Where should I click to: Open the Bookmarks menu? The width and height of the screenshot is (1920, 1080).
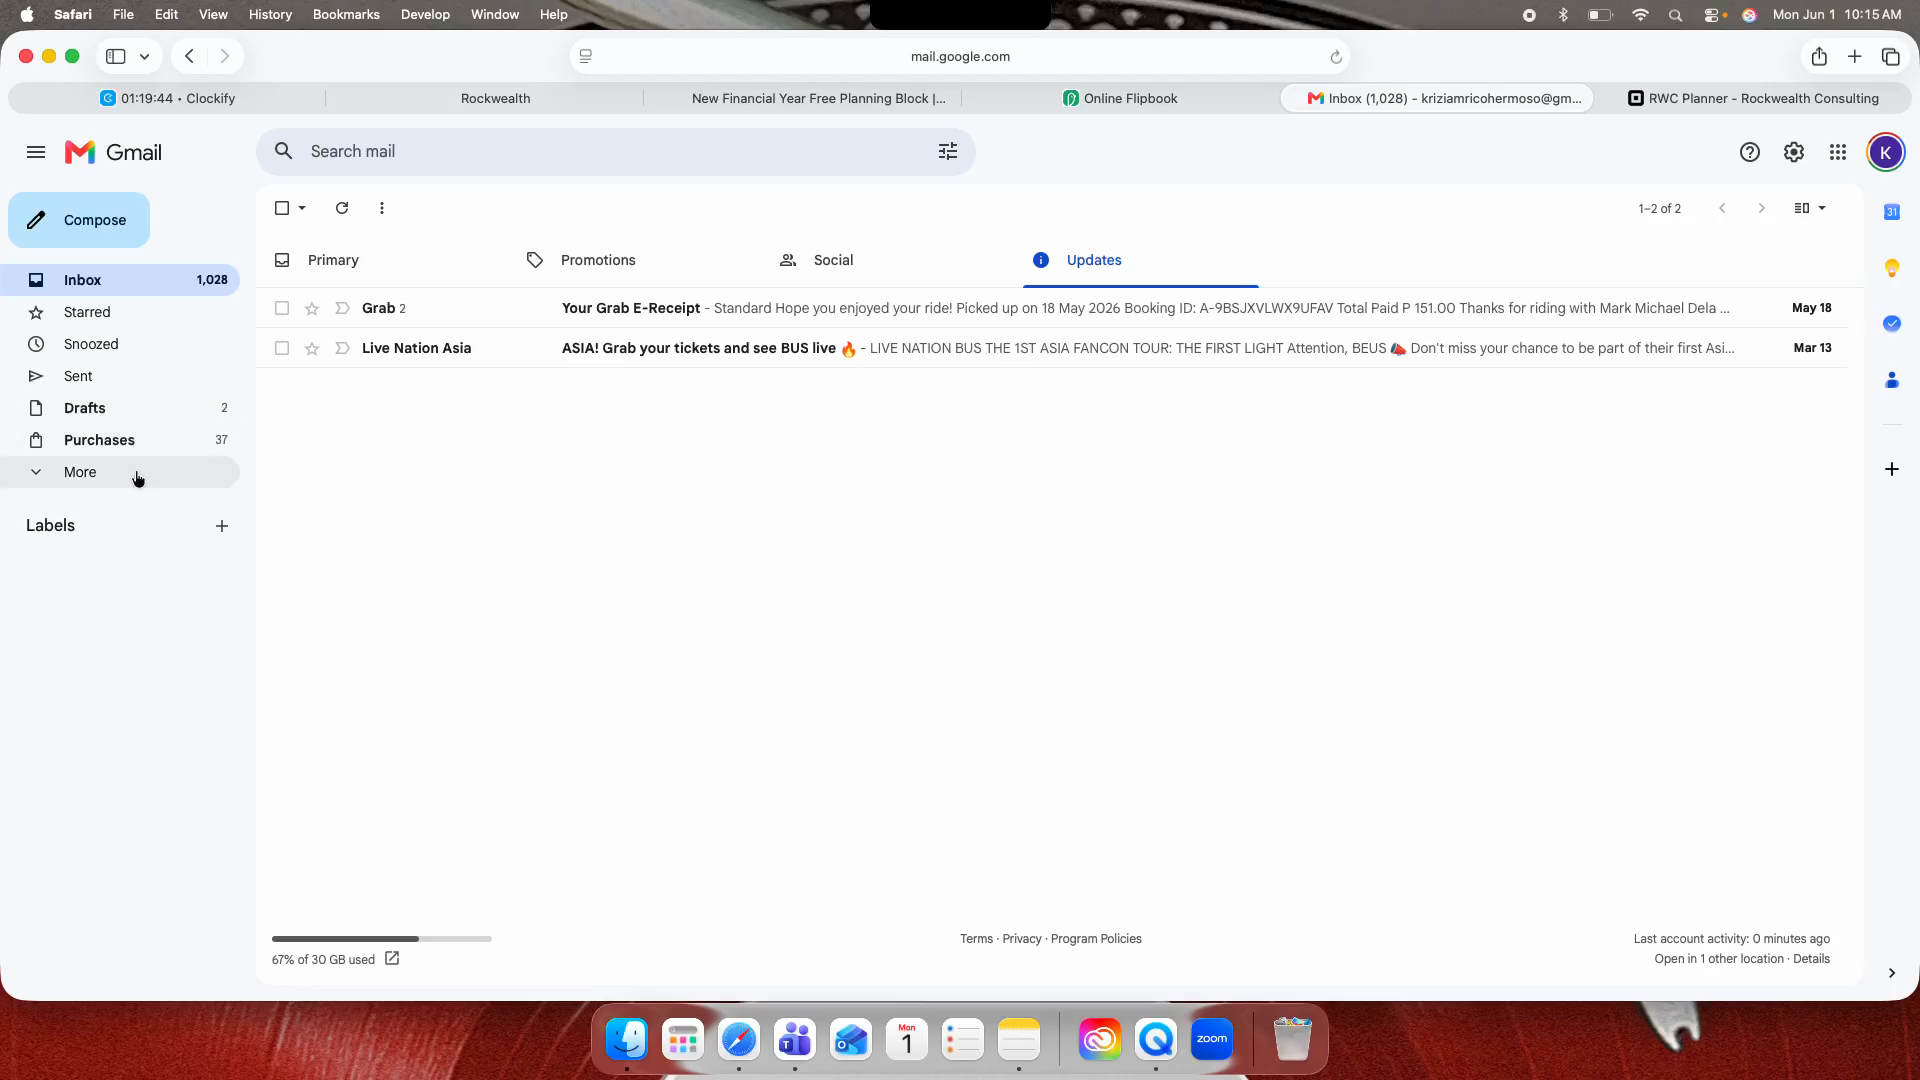346,15
